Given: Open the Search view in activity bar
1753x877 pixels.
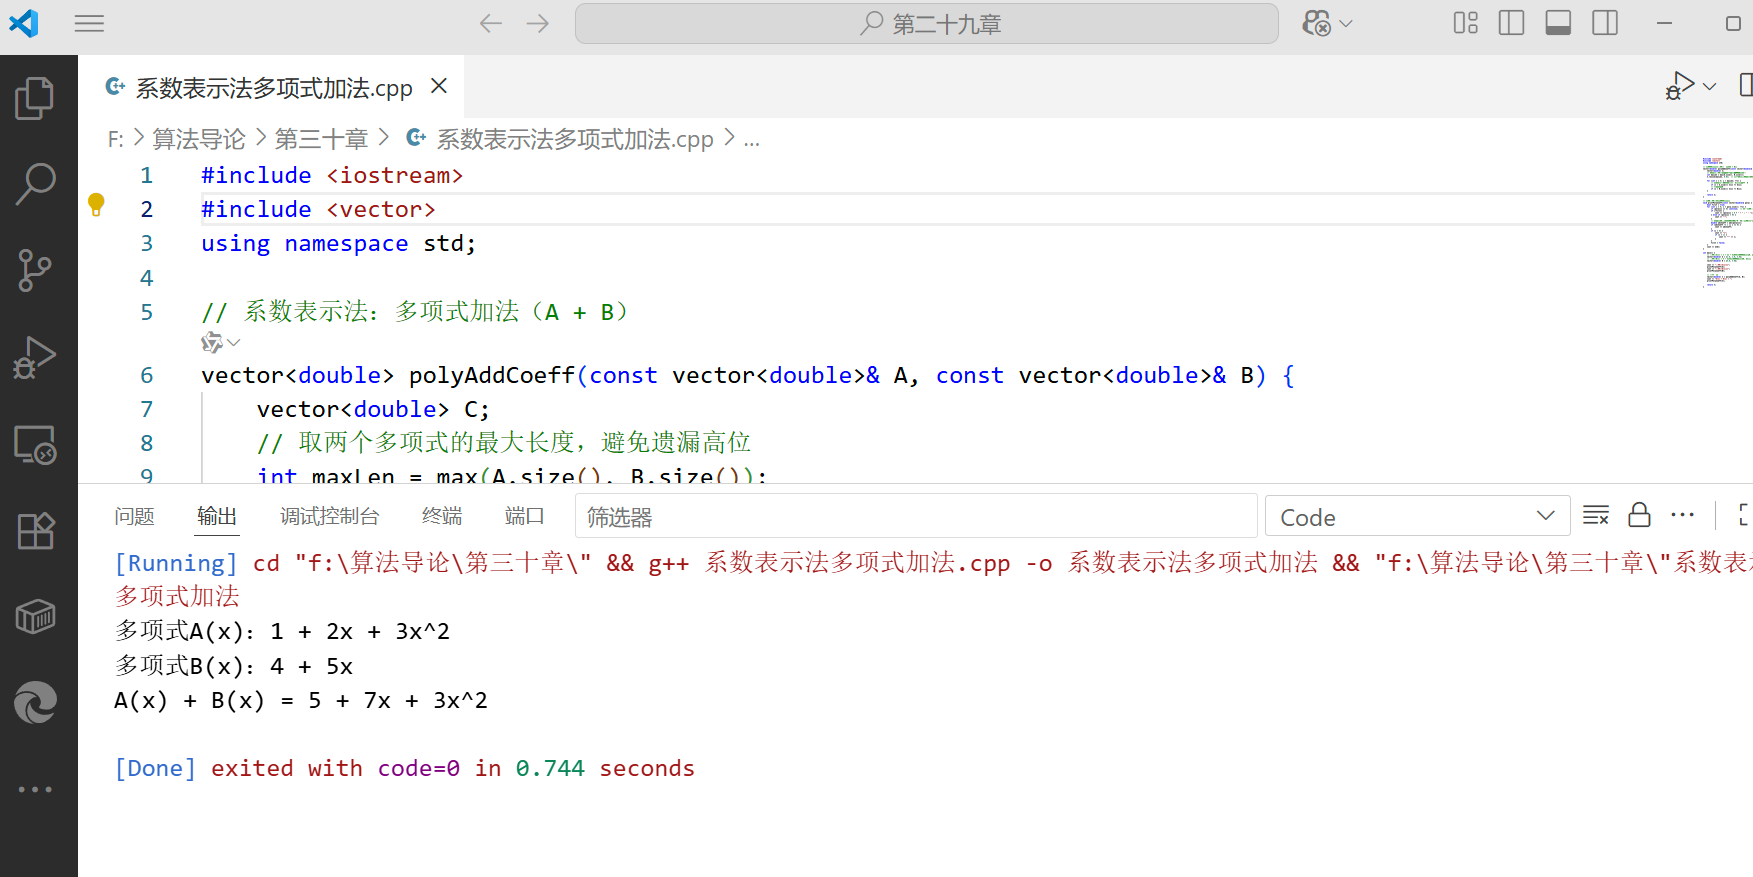Looking at the screenshot, I should [36, 184].
